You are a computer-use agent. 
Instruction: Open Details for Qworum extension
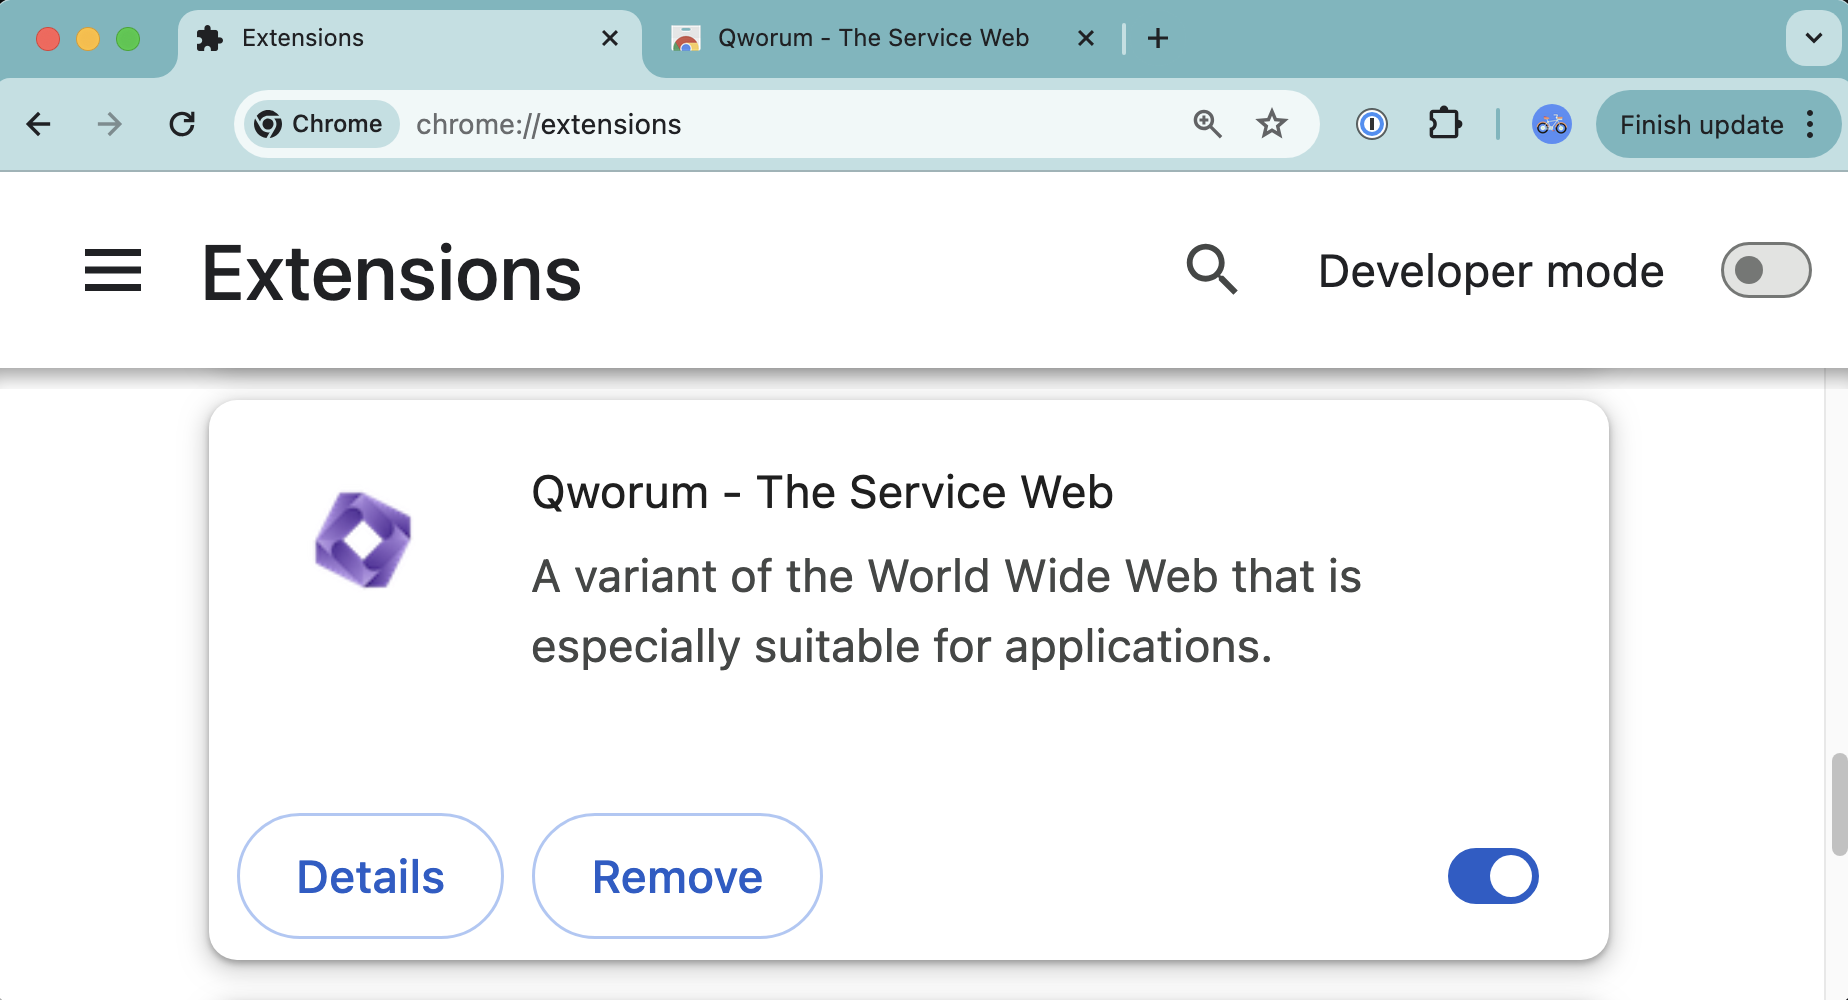(370, 876)
